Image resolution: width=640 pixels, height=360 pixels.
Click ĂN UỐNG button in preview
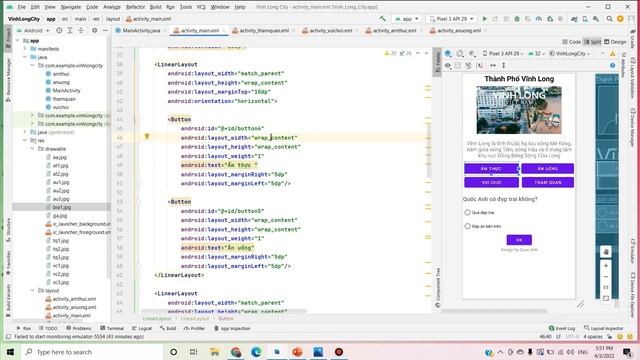coord(547,169)
